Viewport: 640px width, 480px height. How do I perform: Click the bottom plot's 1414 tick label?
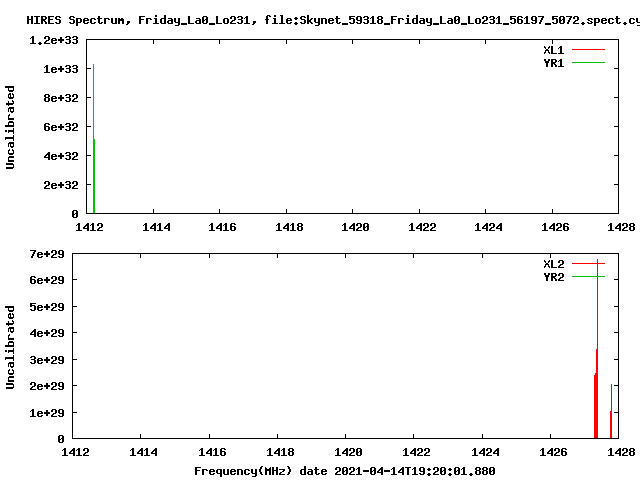143,452
